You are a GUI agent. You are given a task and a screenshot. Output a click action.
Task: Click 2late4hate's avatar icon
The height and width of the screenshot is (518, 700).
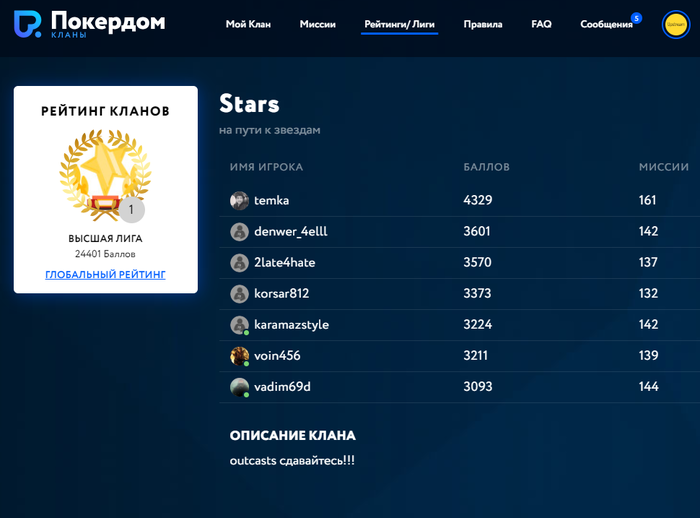239,263
